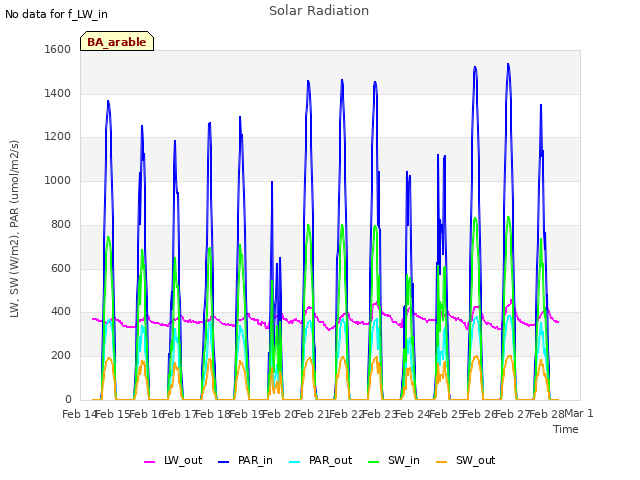Click the orange SW_out legend swatch
Screen dimensions: 640x480
442,462
